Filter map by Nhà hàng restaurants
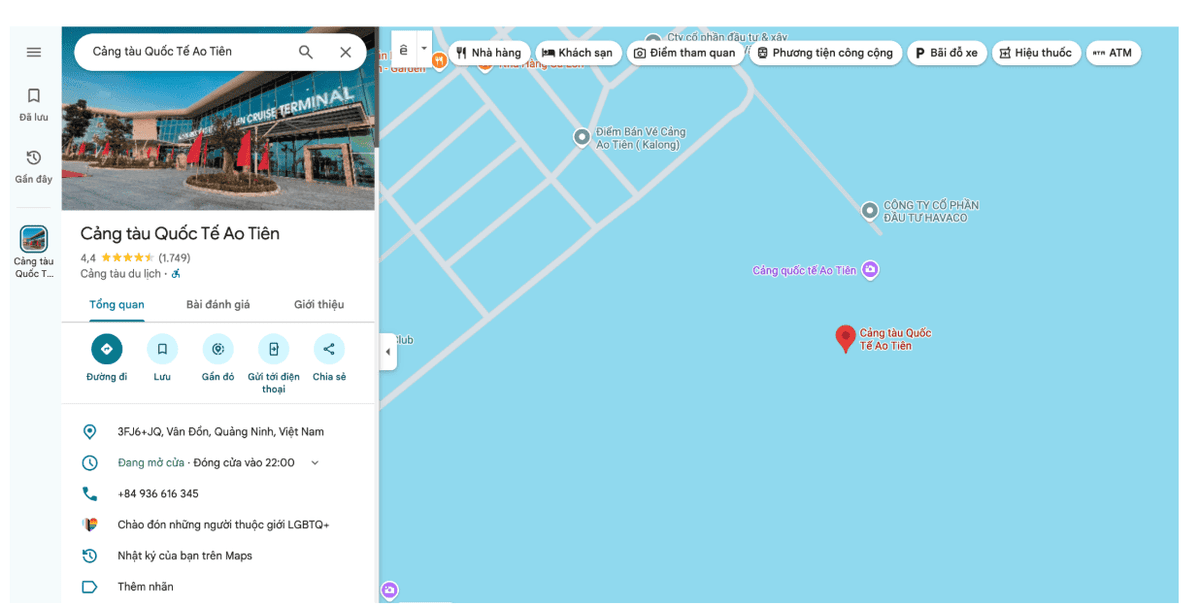The image size is (1200, 614). pyautogui.click(x=489, y=53)
